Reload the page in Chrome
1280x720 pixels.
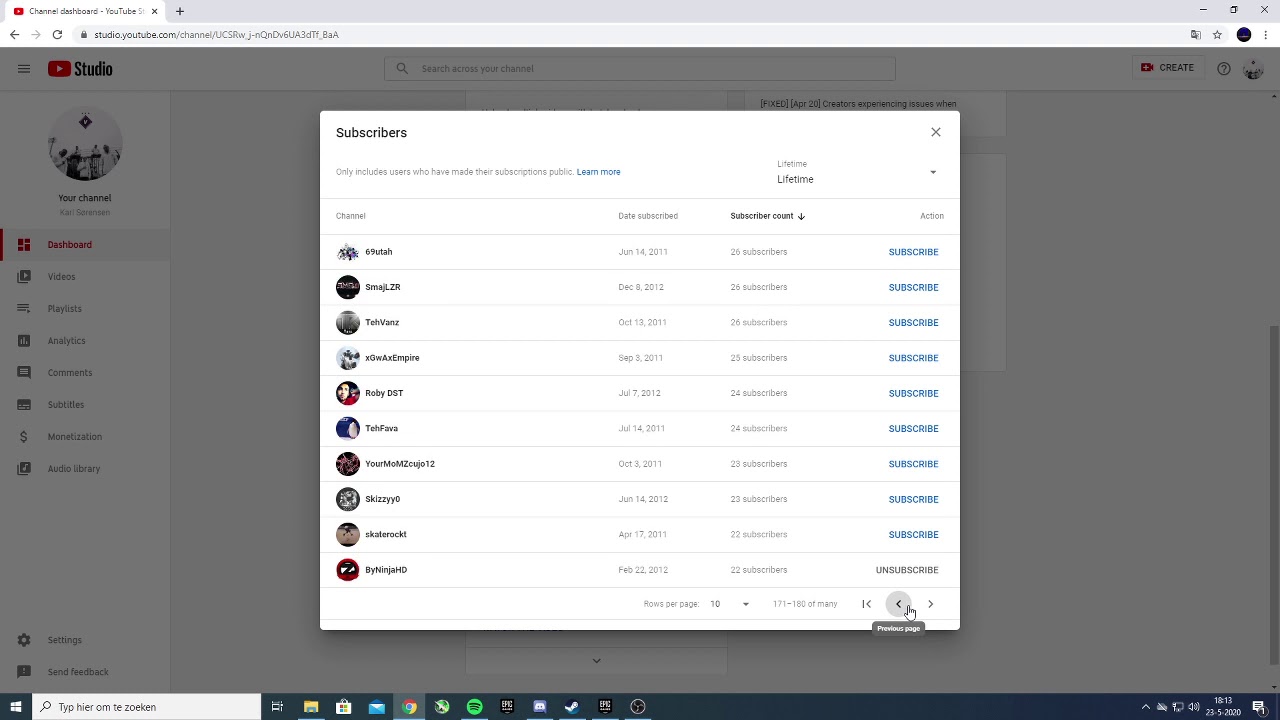(57, 34)
